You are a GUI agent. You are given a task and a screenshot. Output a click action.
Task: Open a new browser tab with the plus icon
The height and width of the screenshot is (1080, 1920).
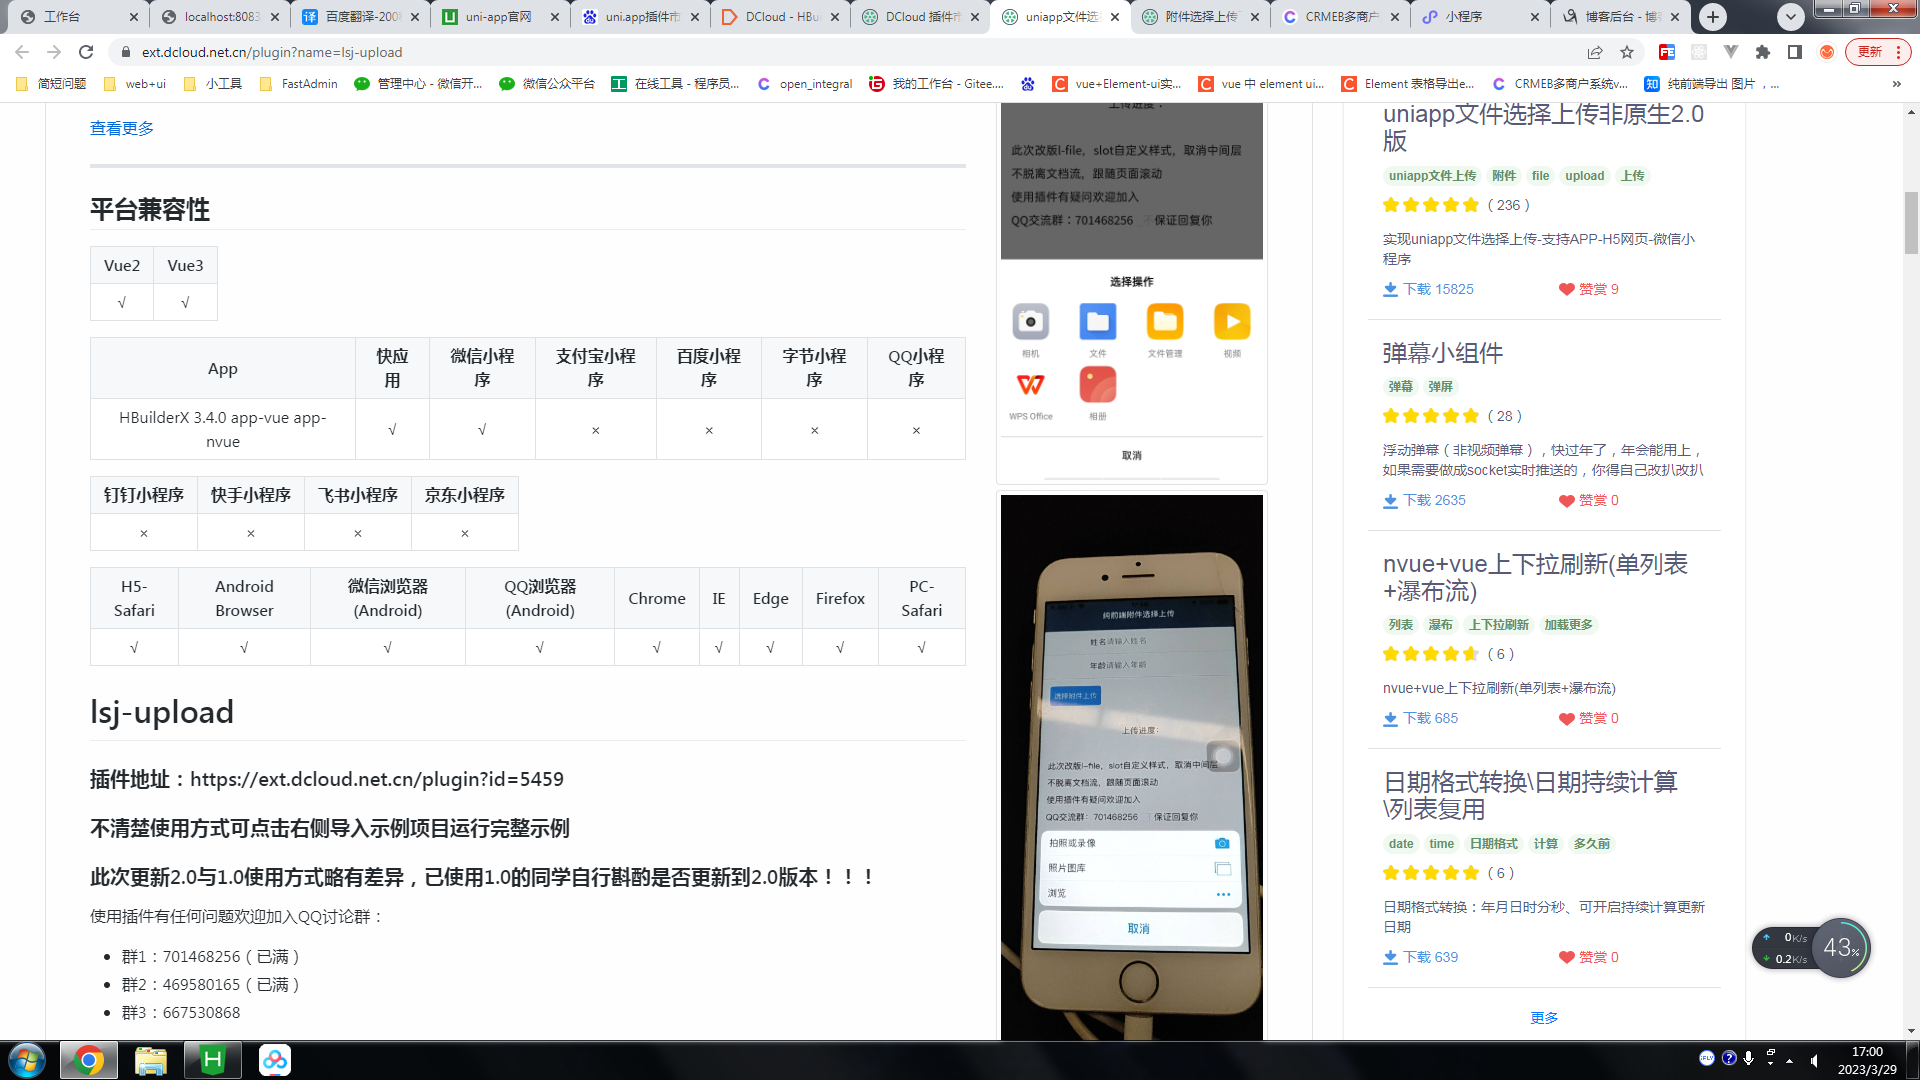tap(1713, 17)
